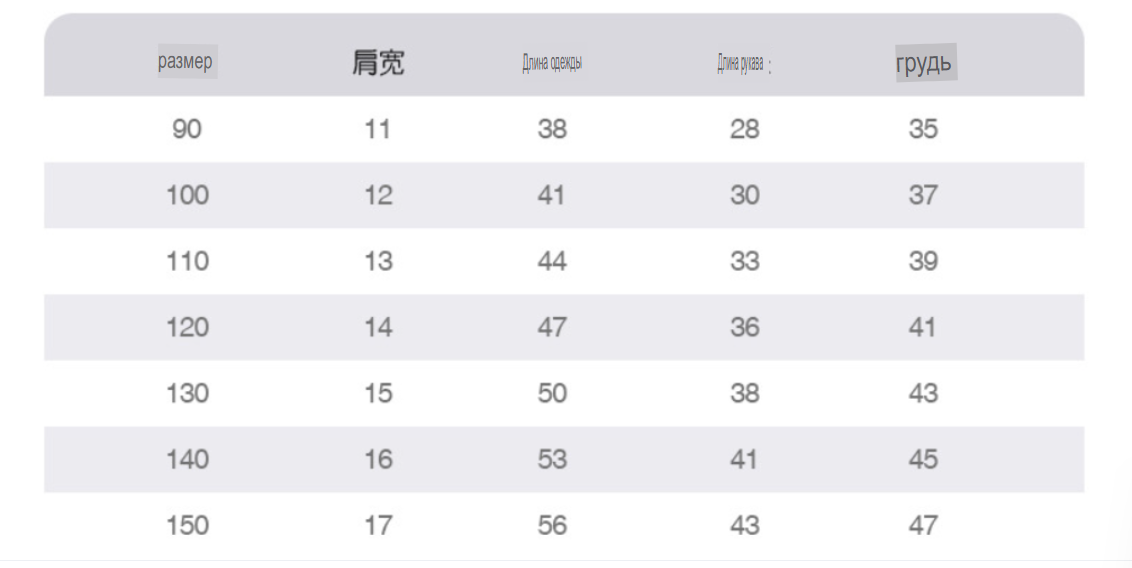Click size 90 in the first row
1132x568 pixels.
pyautogui.click(x=187, y=129)
